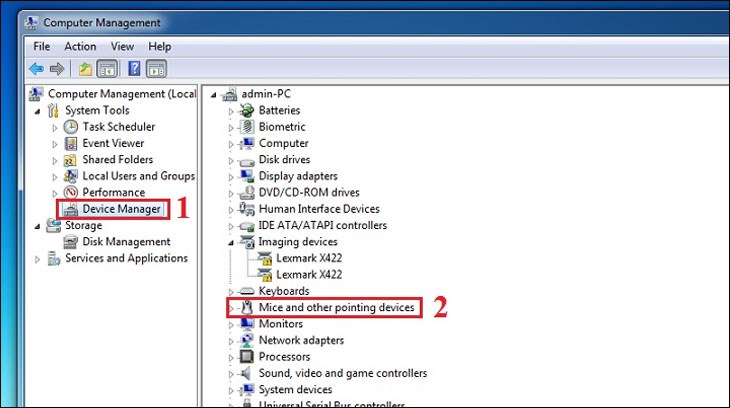
Task: Click the Event Viewer icon
Action: click(71, 143)
